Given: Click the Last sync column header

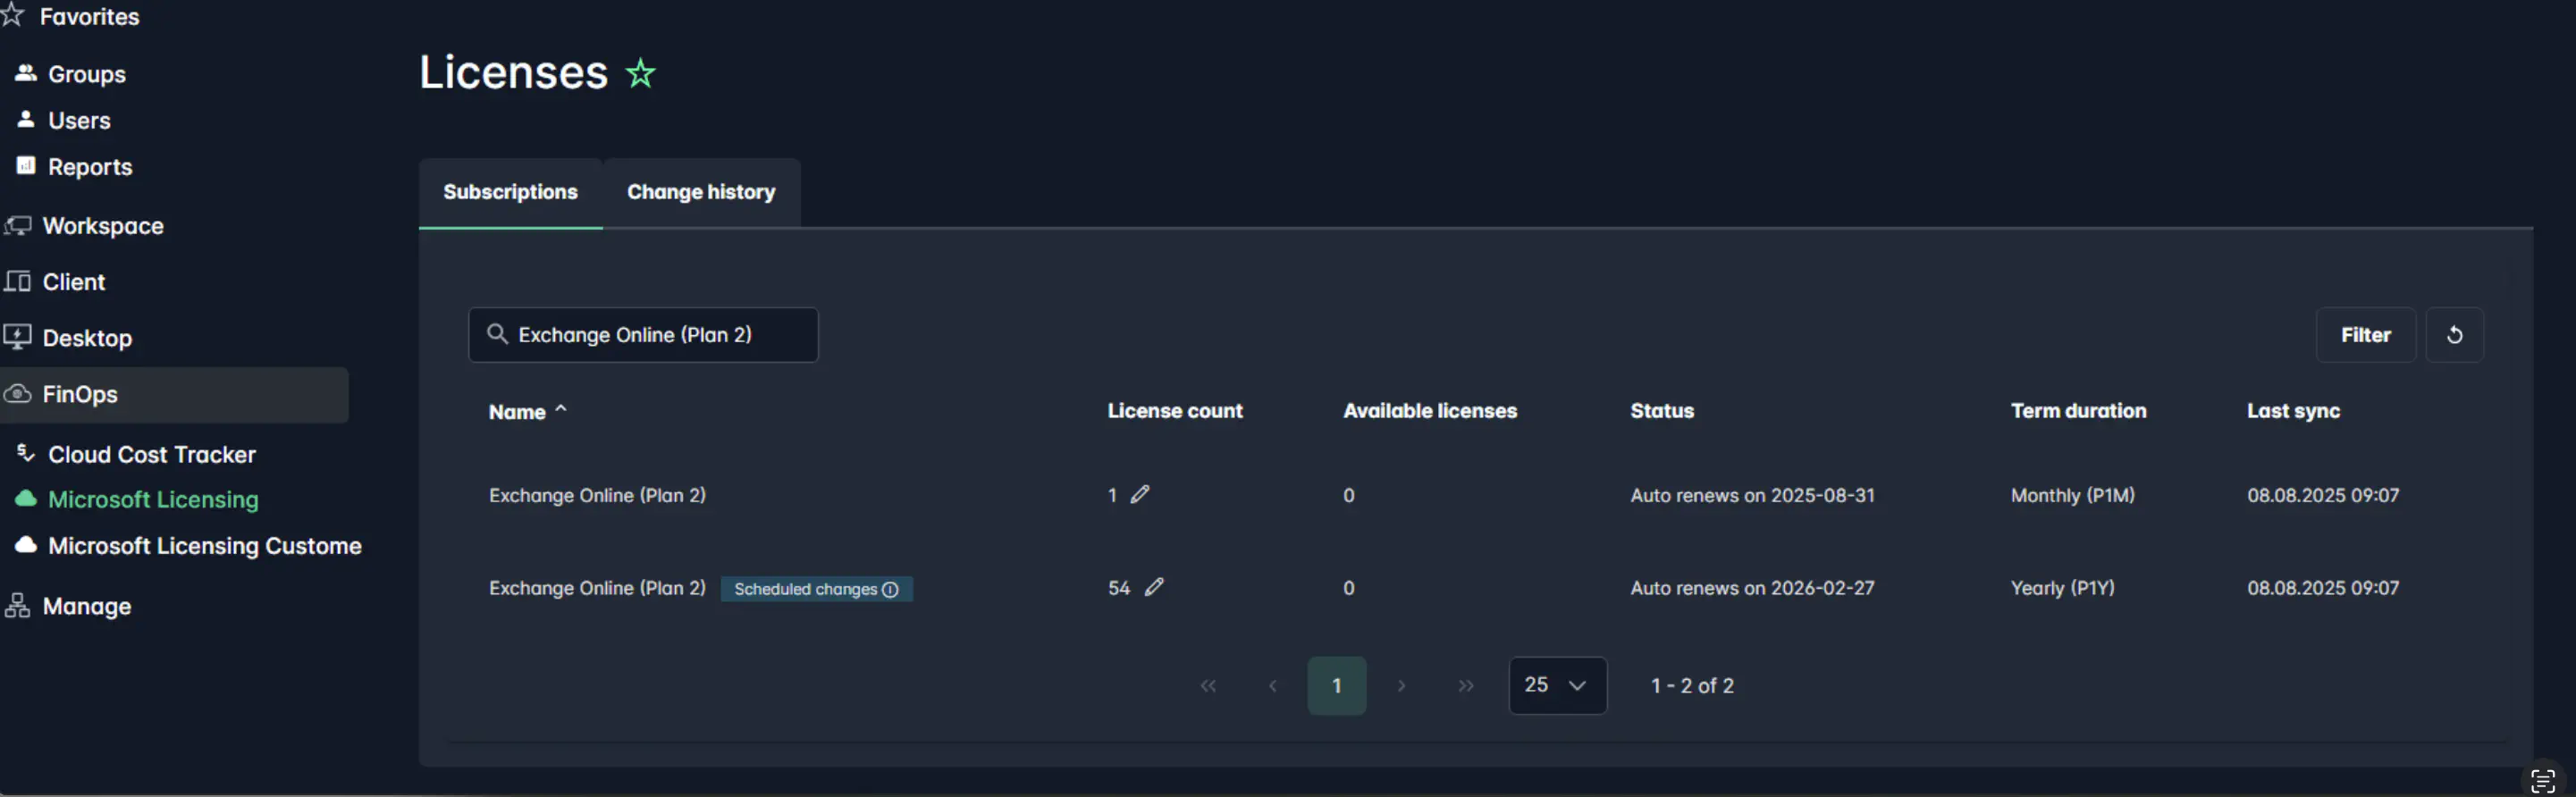Looking at the screenshot, I should coord(2293,411).
